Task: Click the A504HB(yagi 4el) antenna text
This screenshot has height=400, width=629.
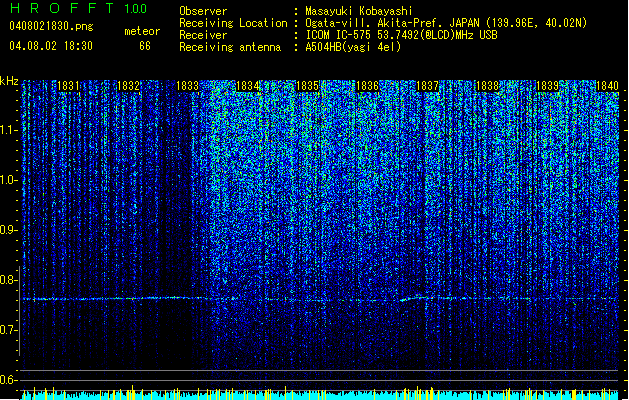Action: tap(353, 47)
